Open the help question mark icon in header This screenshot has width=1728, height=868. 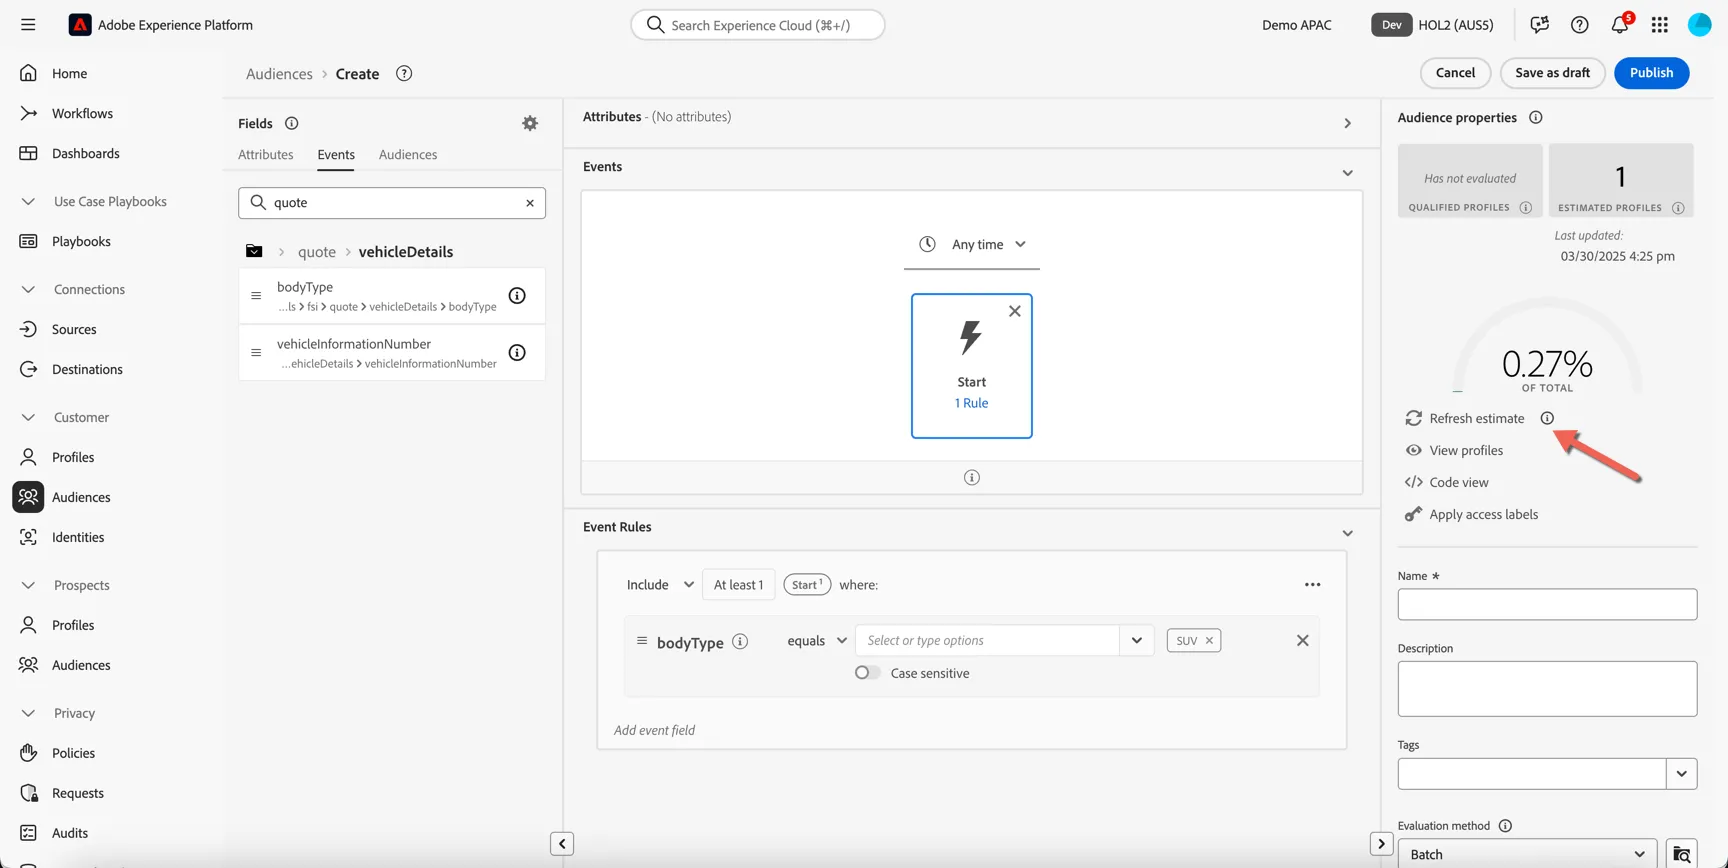[x=1579, y=25]
